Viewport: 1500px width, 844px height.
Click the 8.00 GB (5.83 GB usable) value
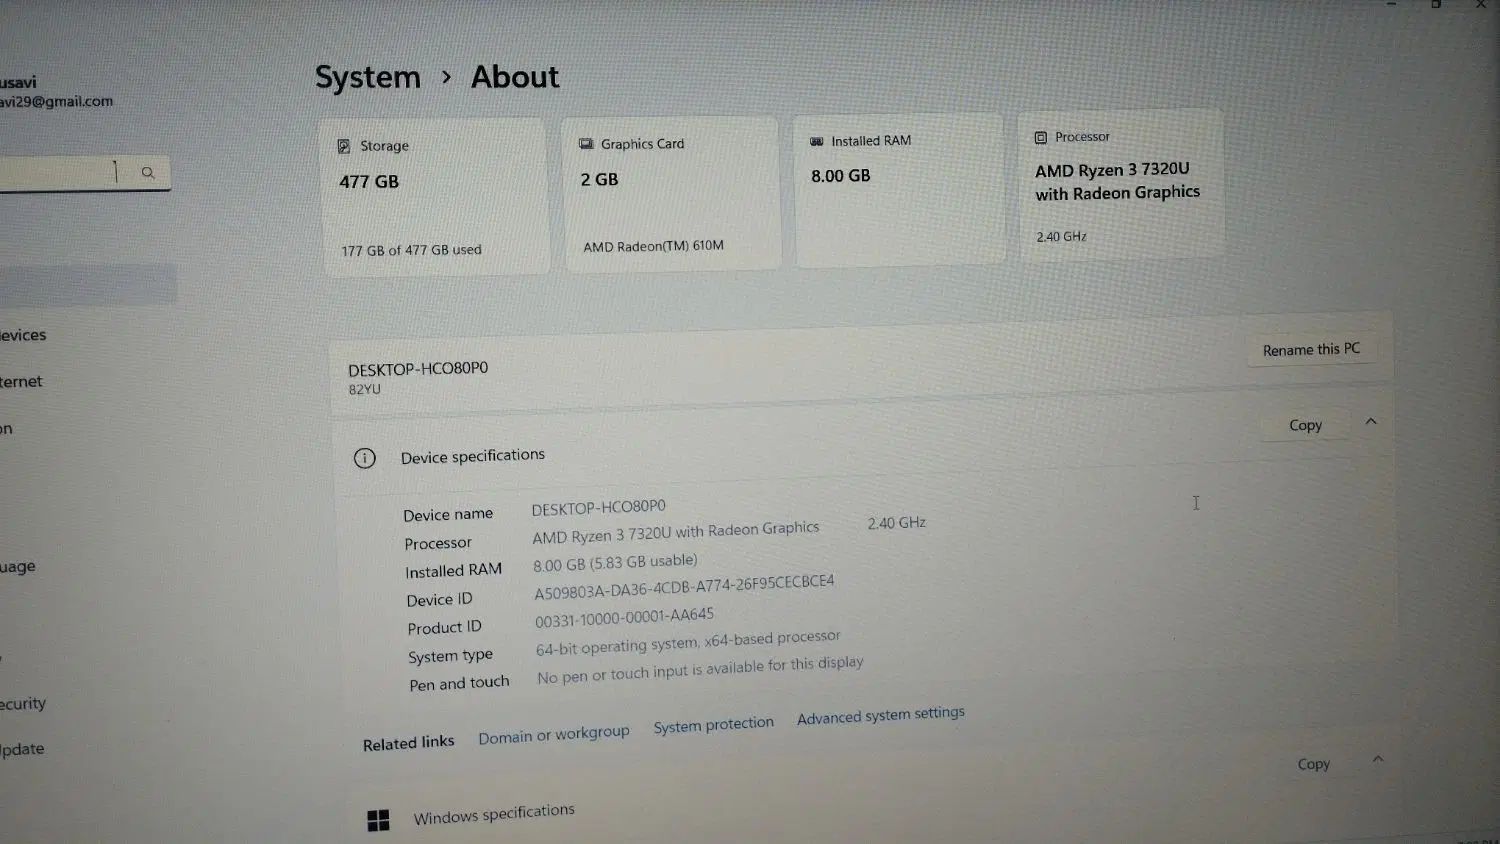(615, 562)
